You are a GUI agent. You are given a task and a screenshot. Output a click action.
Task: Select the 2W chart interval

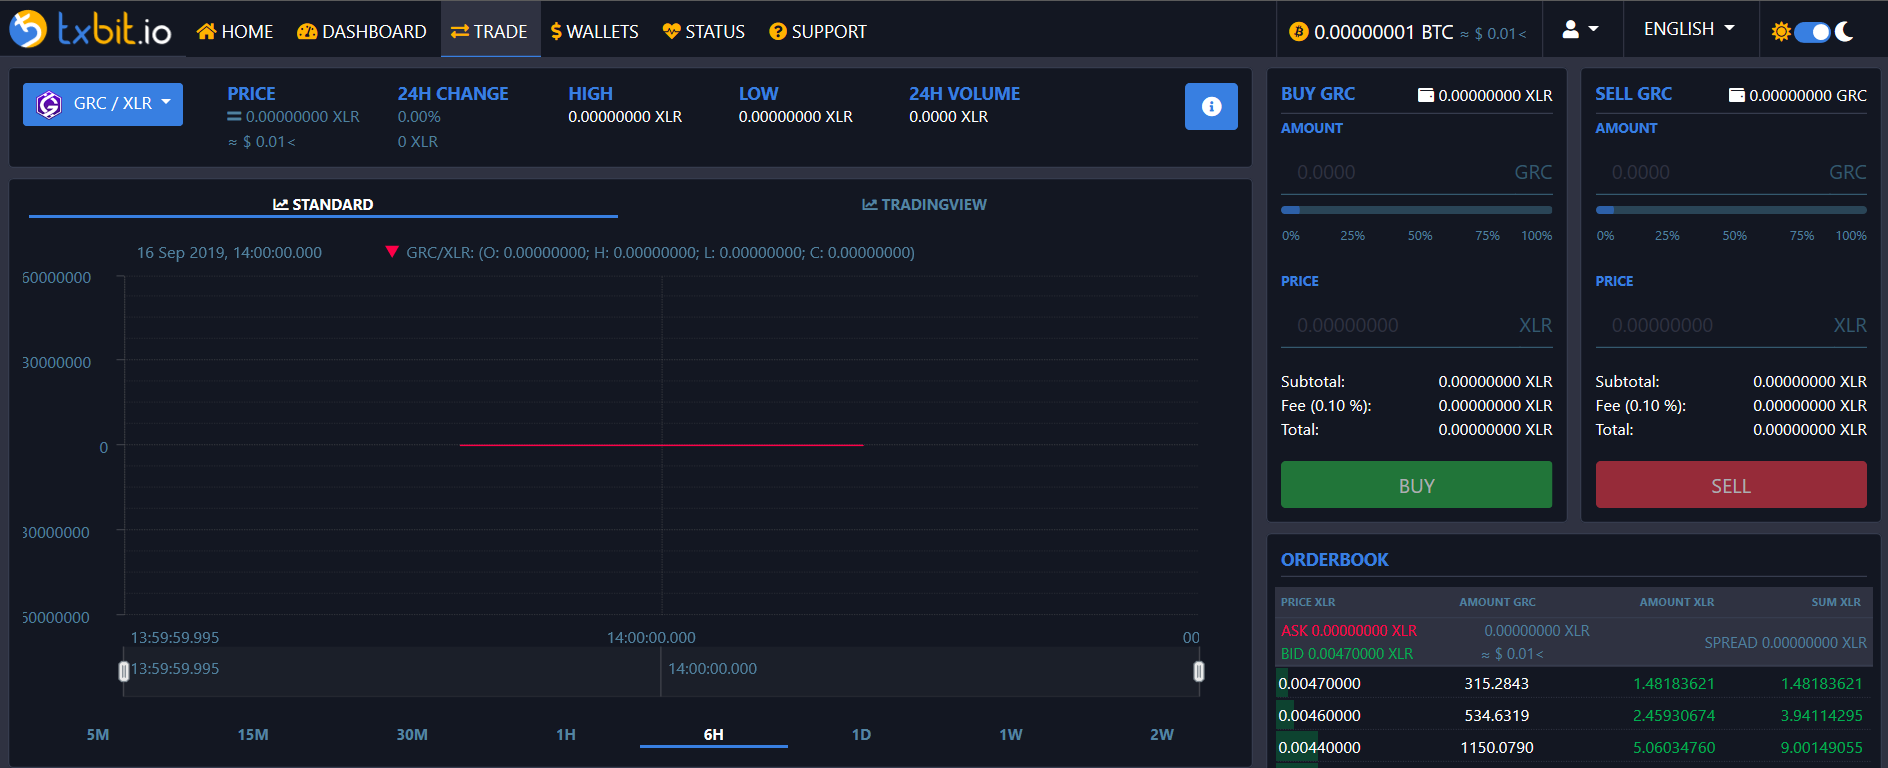(x=1162, y=734)
